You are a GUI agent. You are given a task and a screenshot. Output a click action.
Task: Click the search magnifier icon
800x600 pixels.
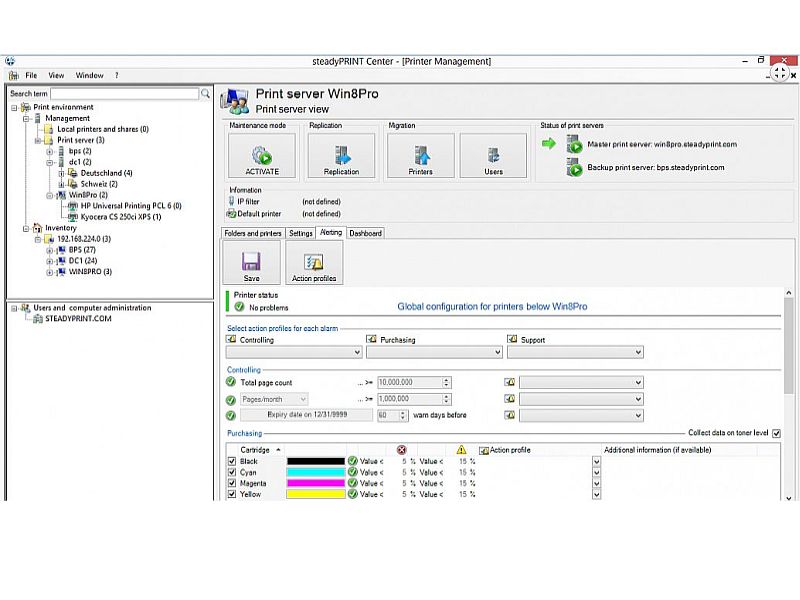(x=205, y=93)
